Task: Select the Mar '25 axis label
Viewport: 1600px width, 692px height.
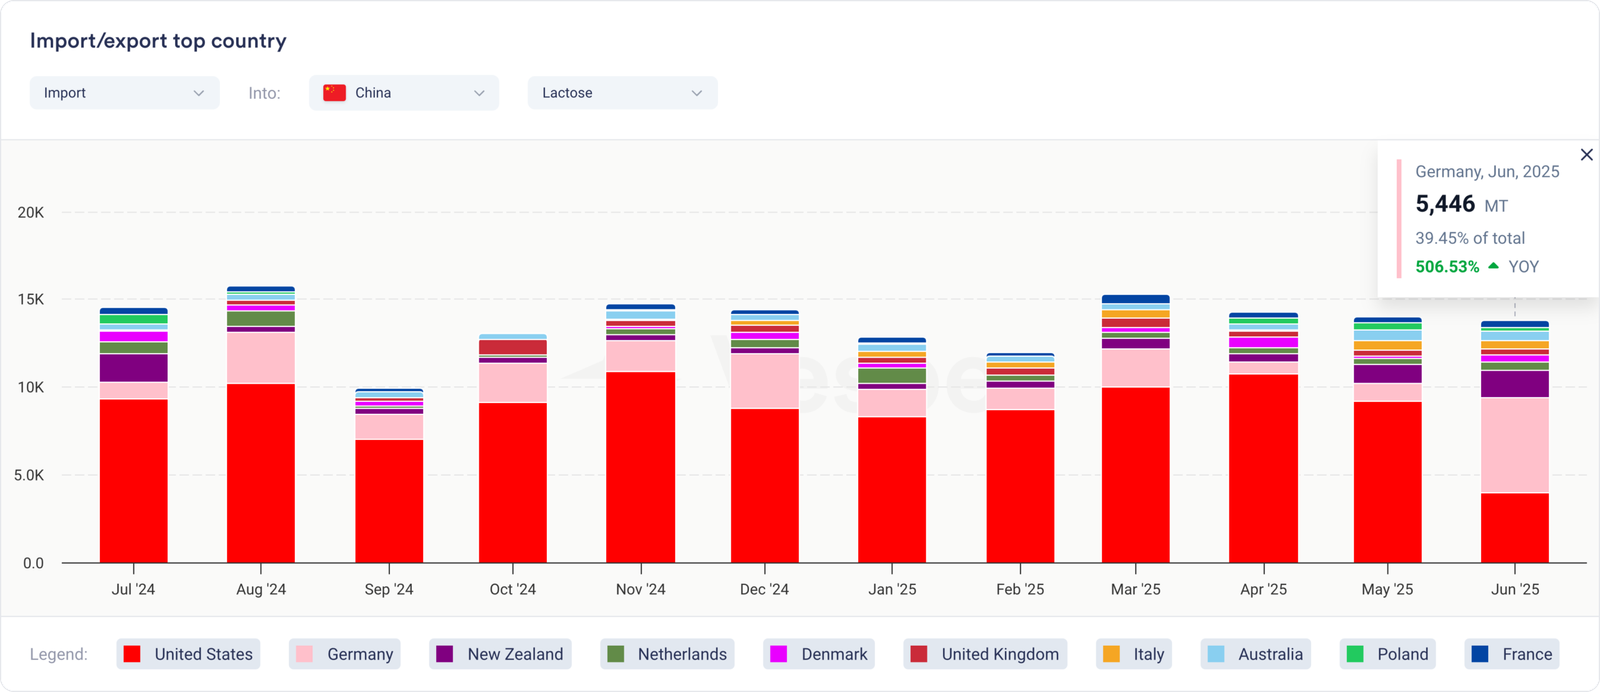Action: 1135,590
